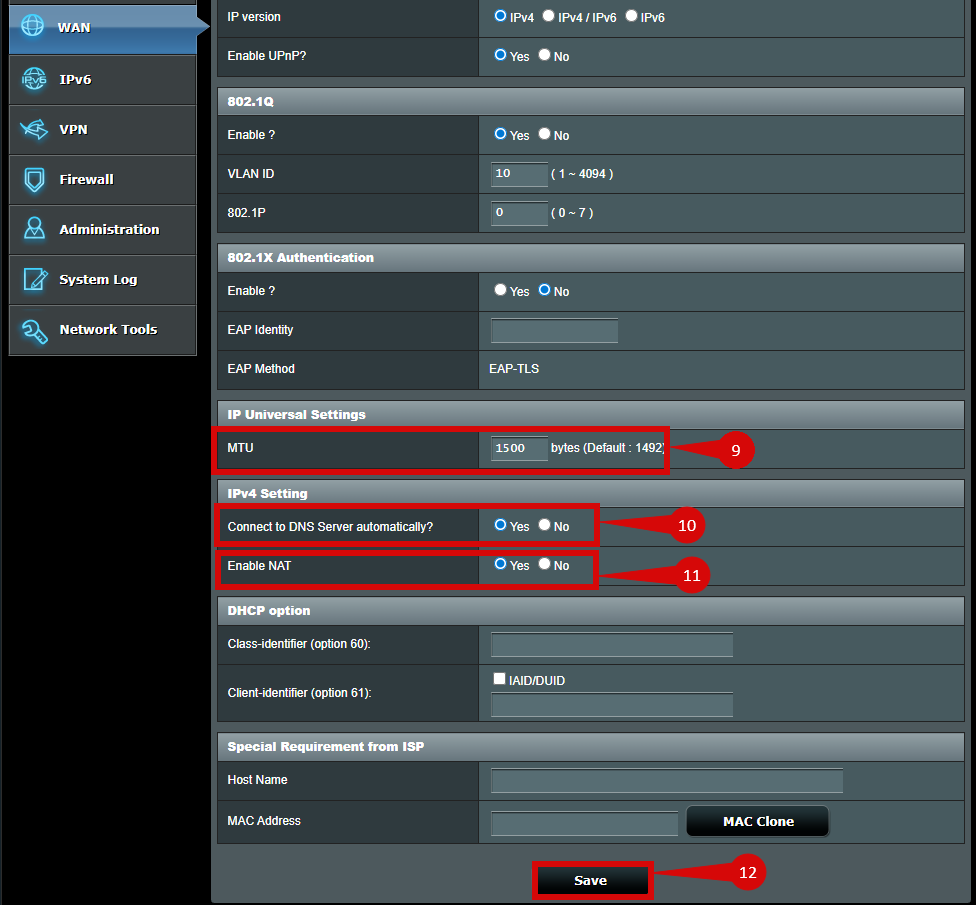Focus the MTU bytes field
The height and width of the screenshot is (905, 976).
pos(519,448)
